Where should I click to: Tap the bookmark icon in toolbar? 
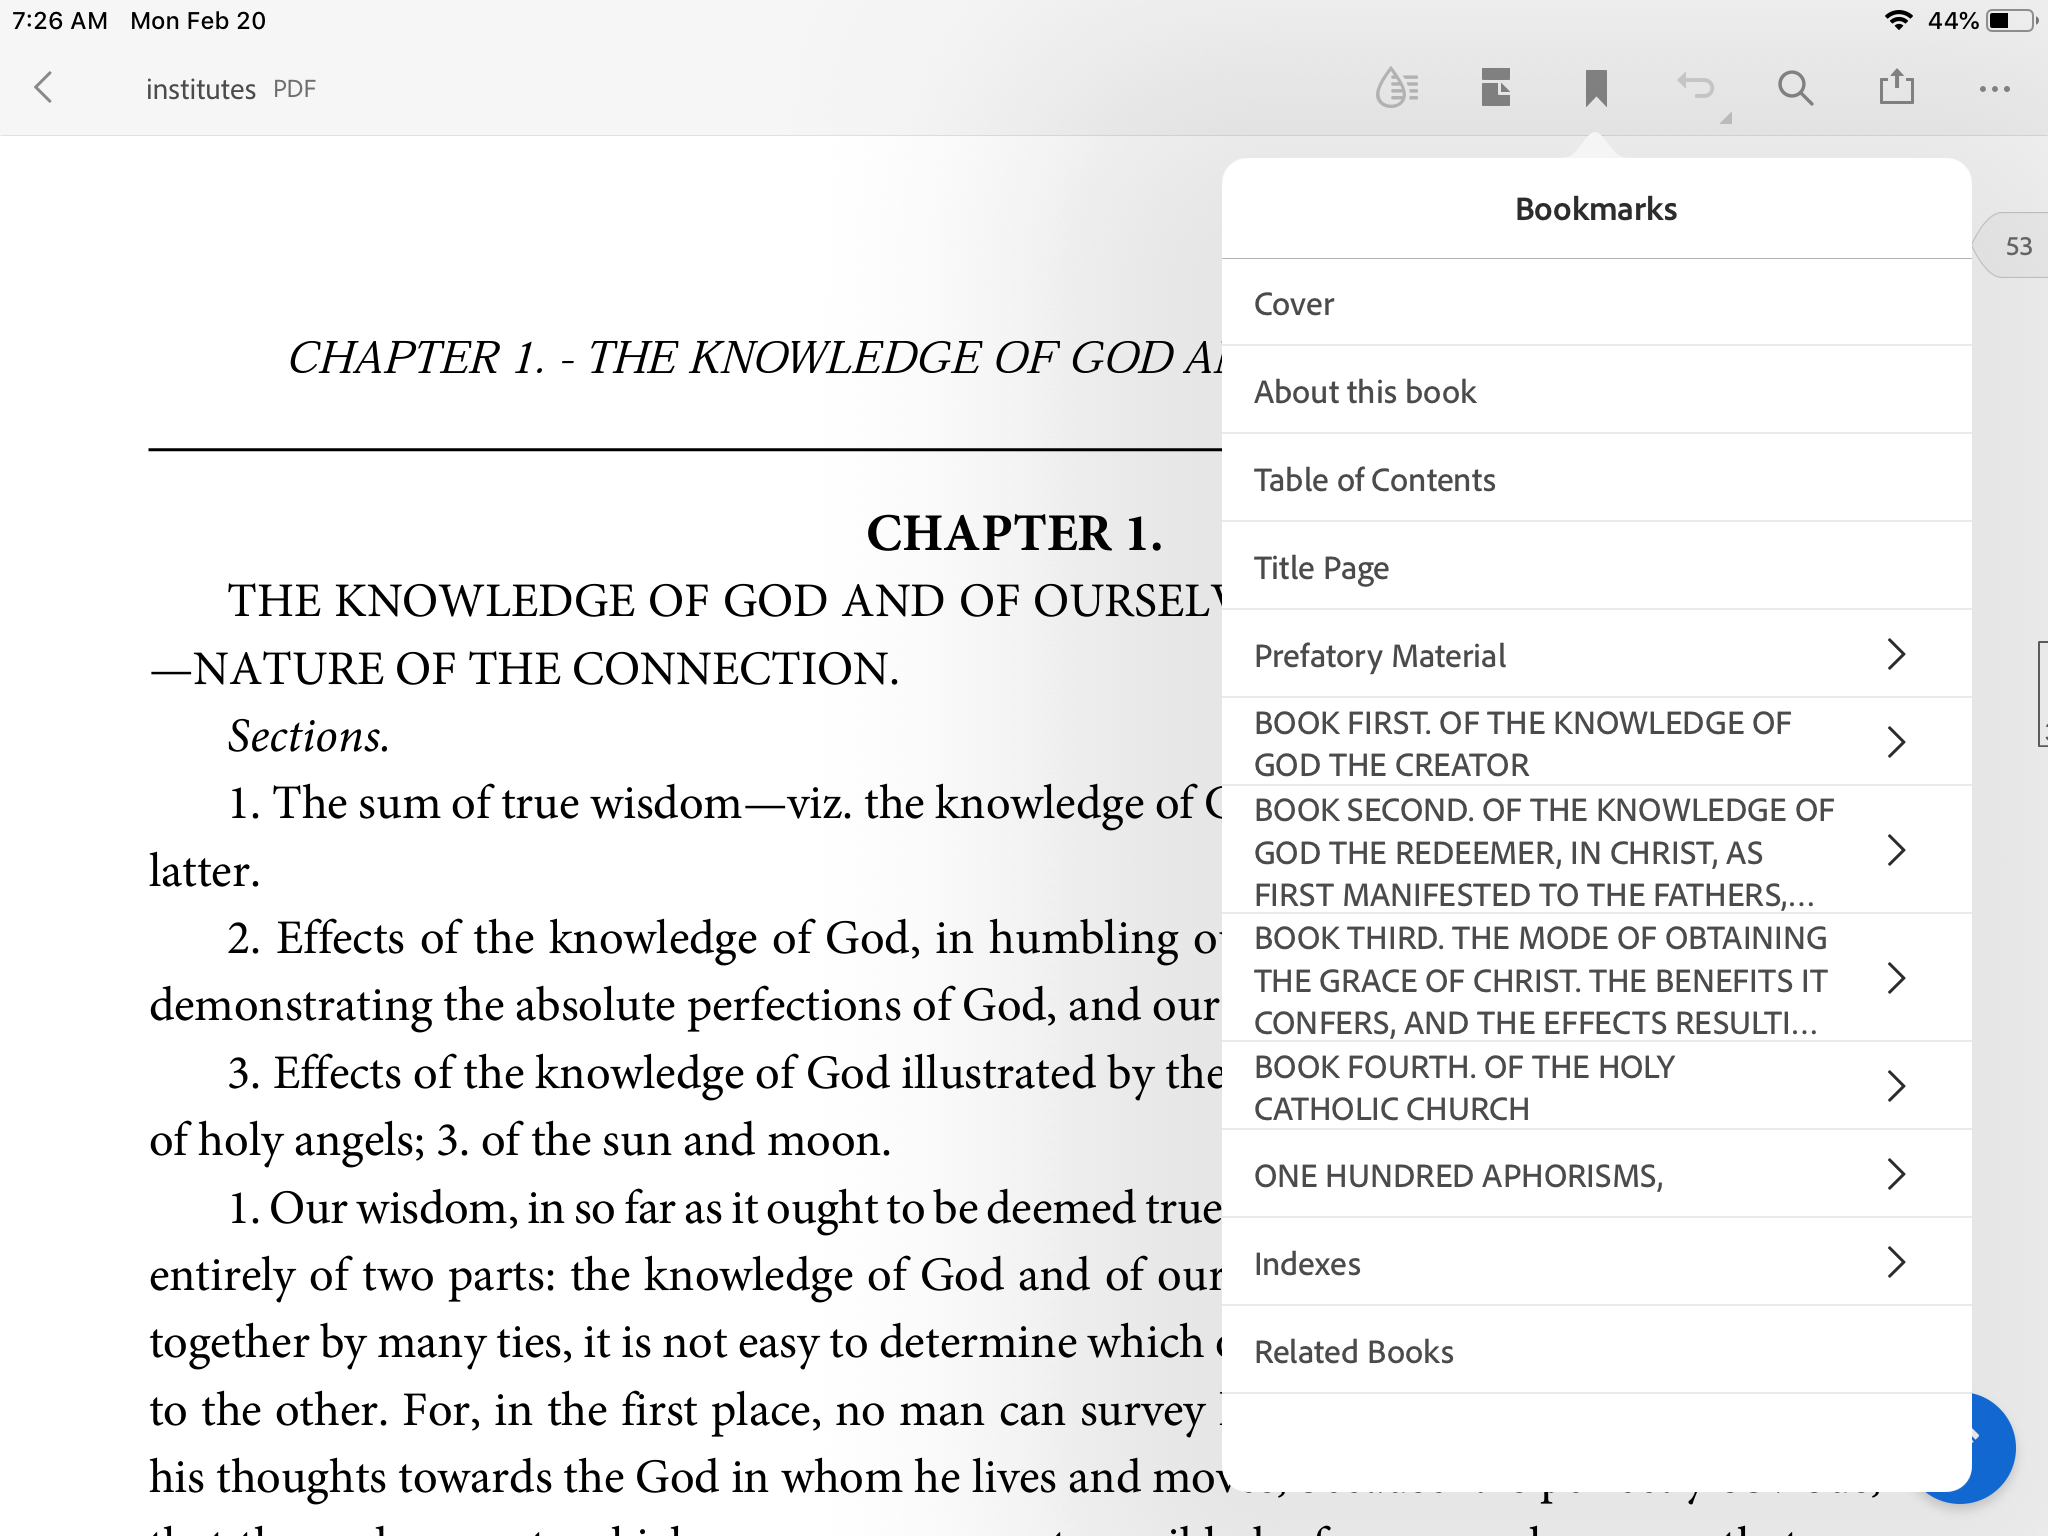click(x=1596, y=88)
